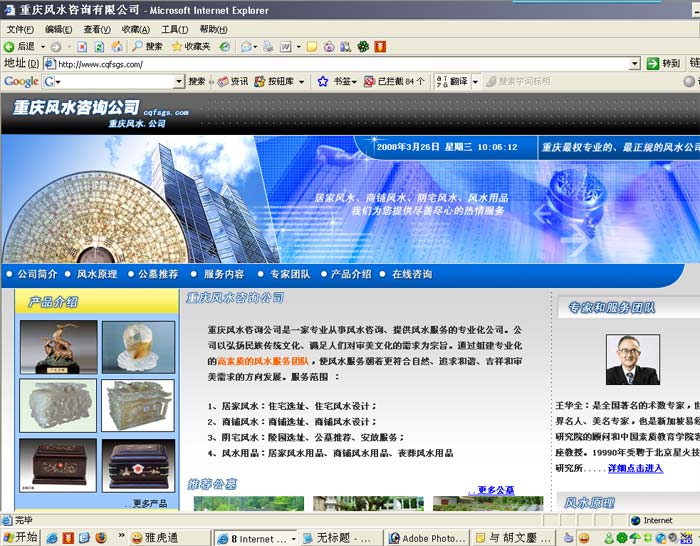
Task: Open the 收藏(A) menu
Action: click(x=135, y=29)
